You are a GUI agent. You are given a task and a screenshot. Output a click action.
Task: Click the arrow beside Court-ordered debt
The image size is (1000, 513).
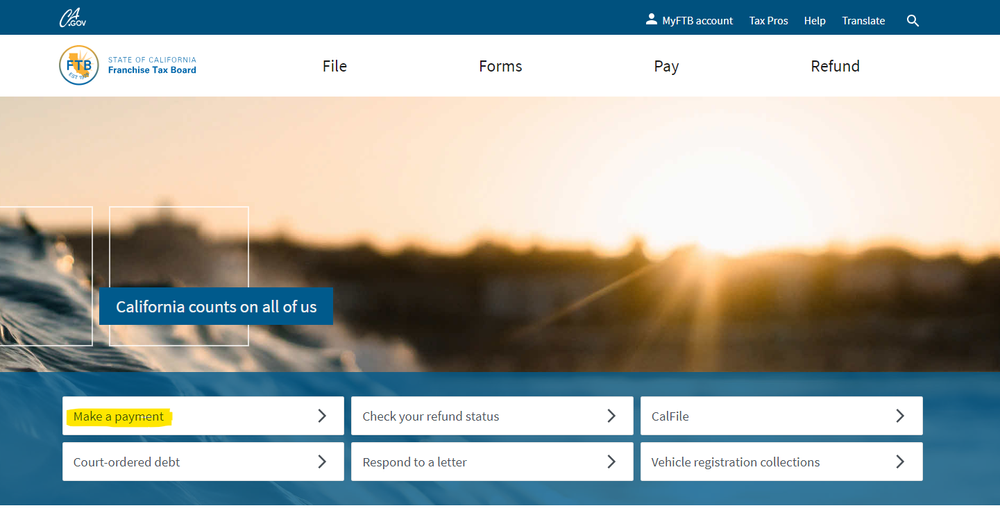(322, 462)
